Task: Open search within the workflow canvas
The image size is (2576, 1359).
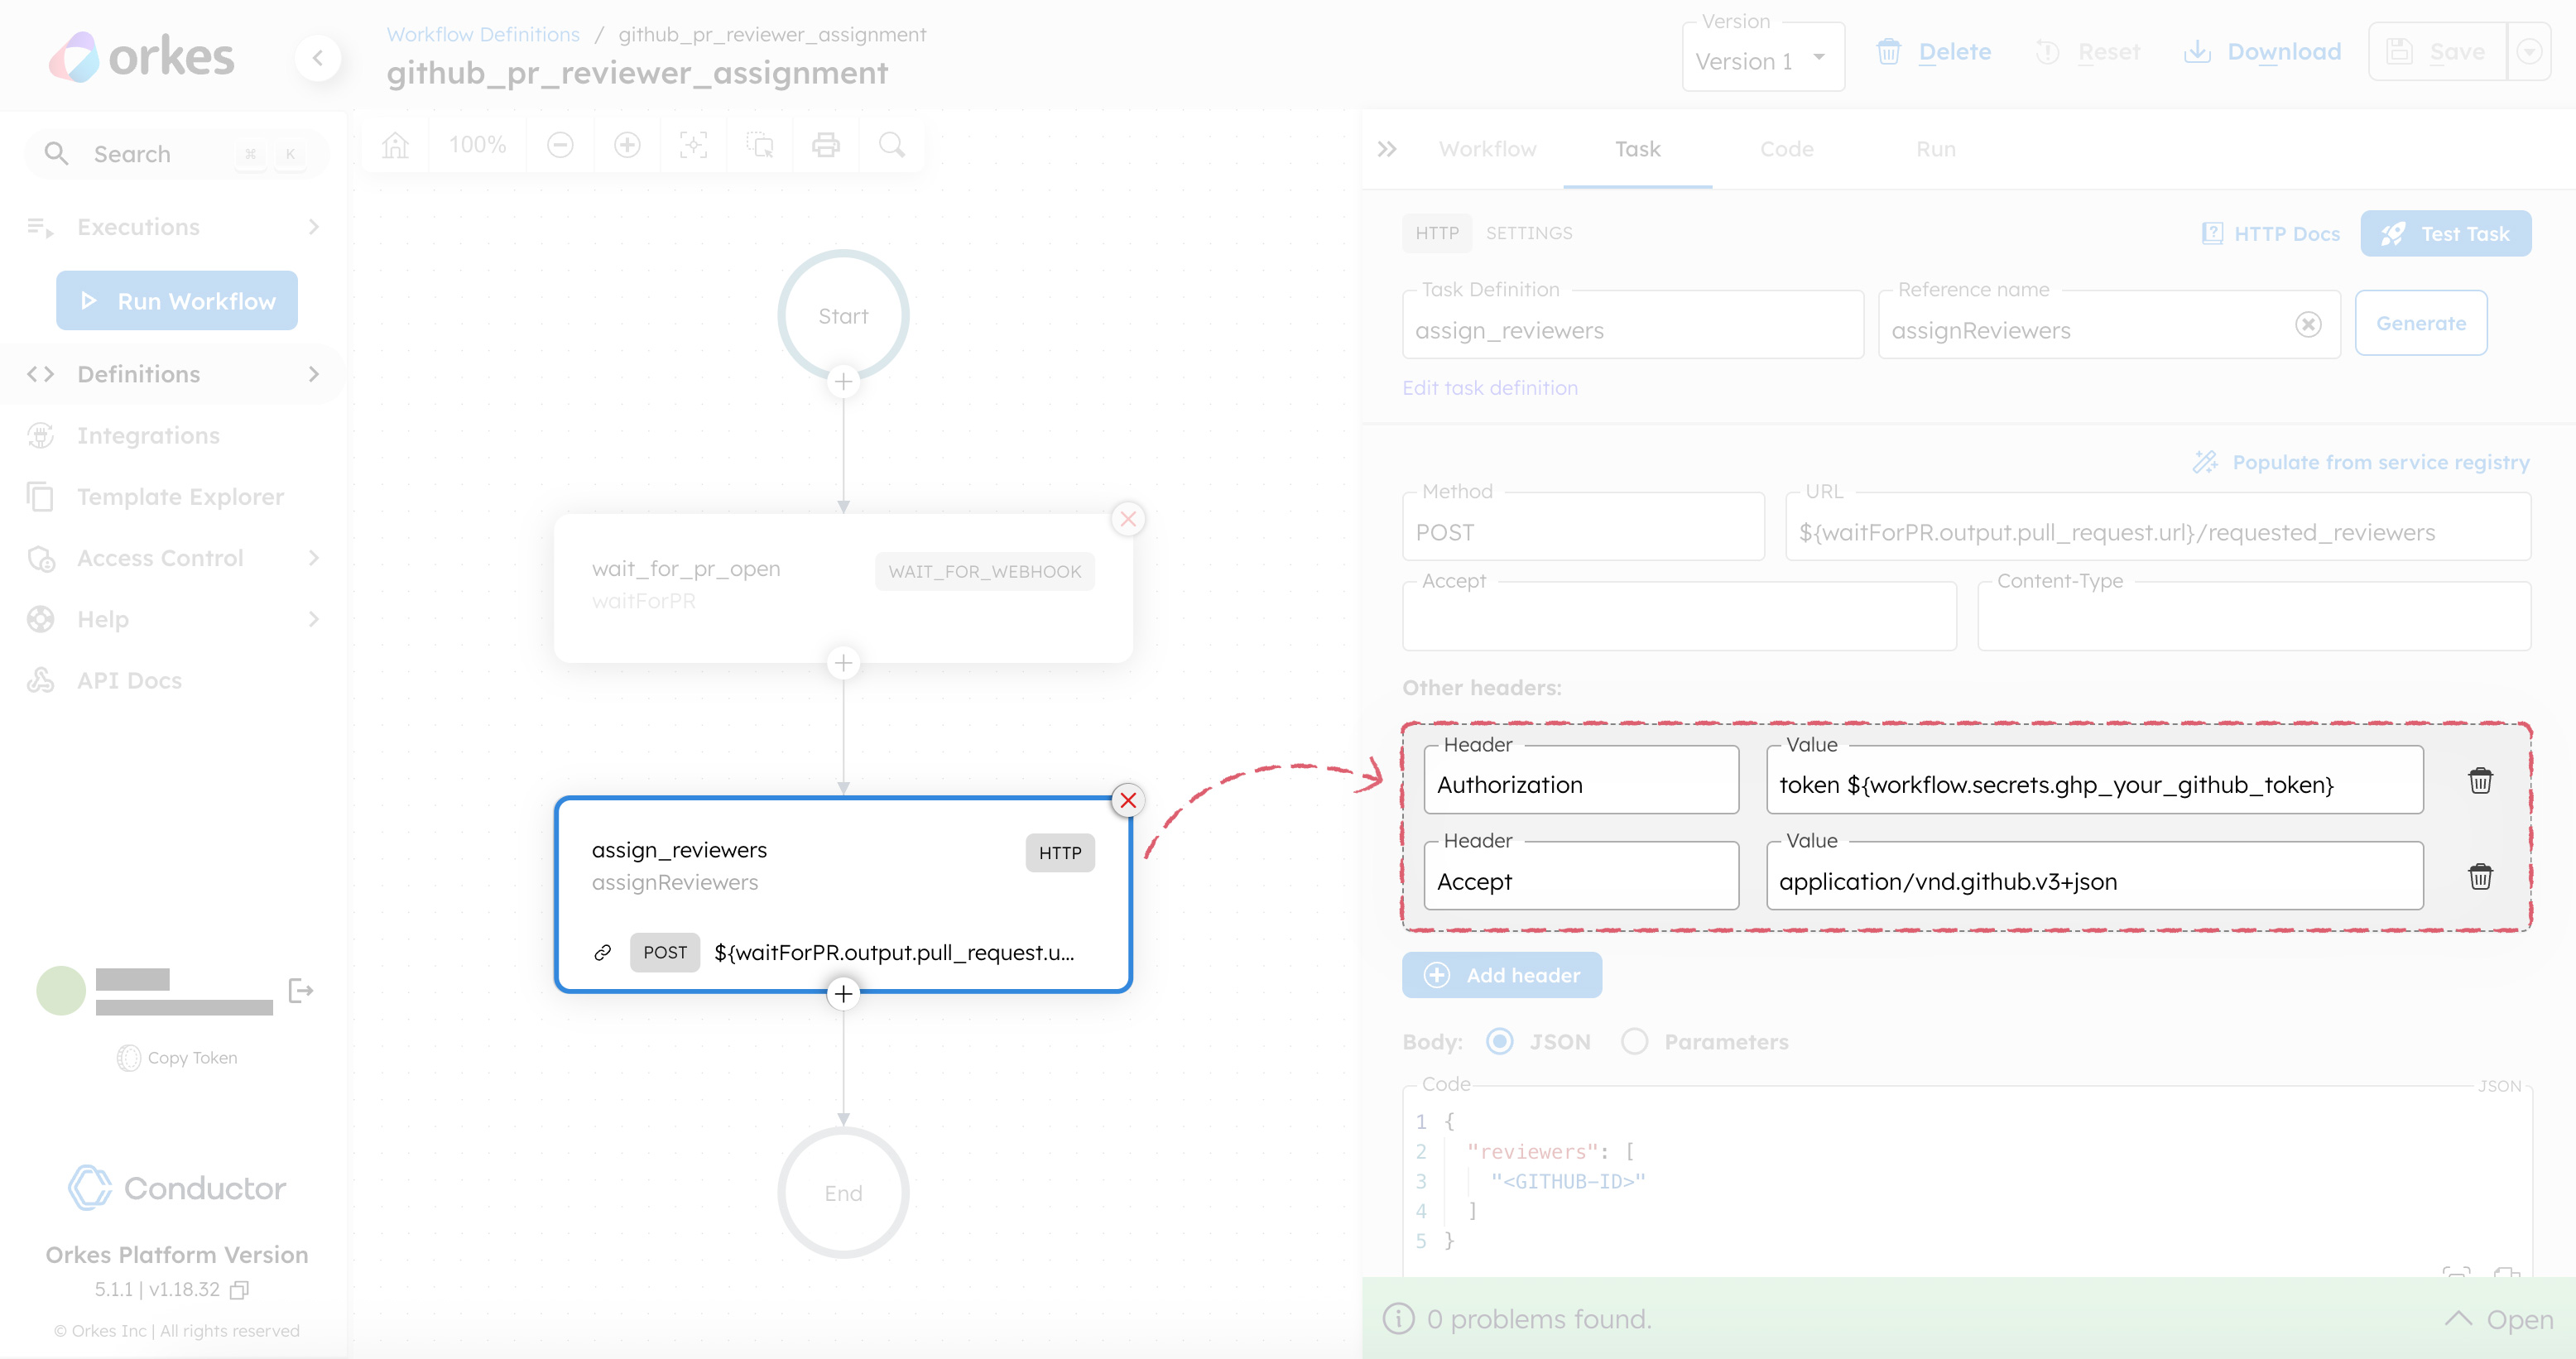Action: click(891, 145)
